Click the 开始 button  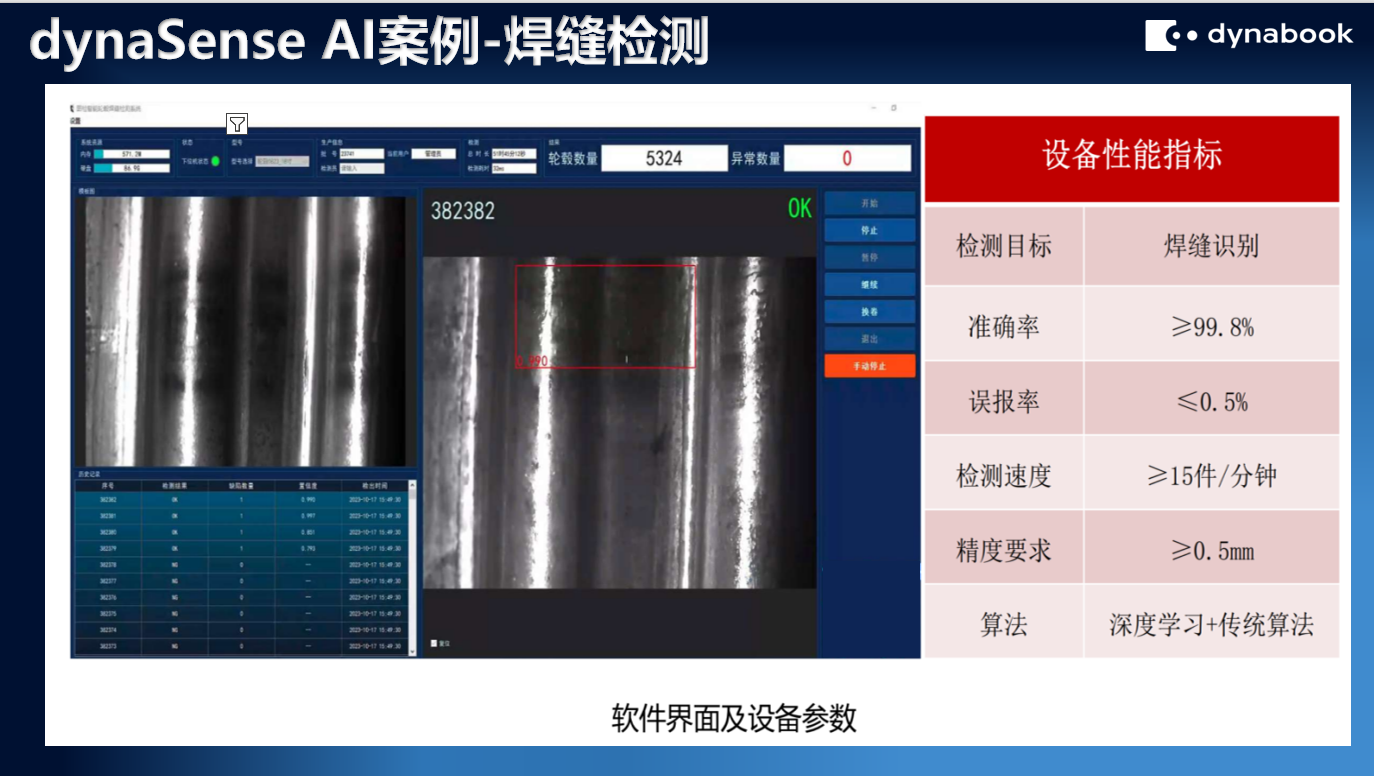[x=869, y=203]
